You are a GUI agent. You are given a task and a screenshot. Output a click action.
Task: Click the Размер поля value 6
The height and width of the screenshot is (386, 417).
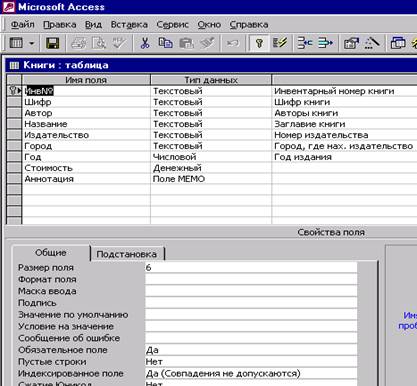[251, 268]
